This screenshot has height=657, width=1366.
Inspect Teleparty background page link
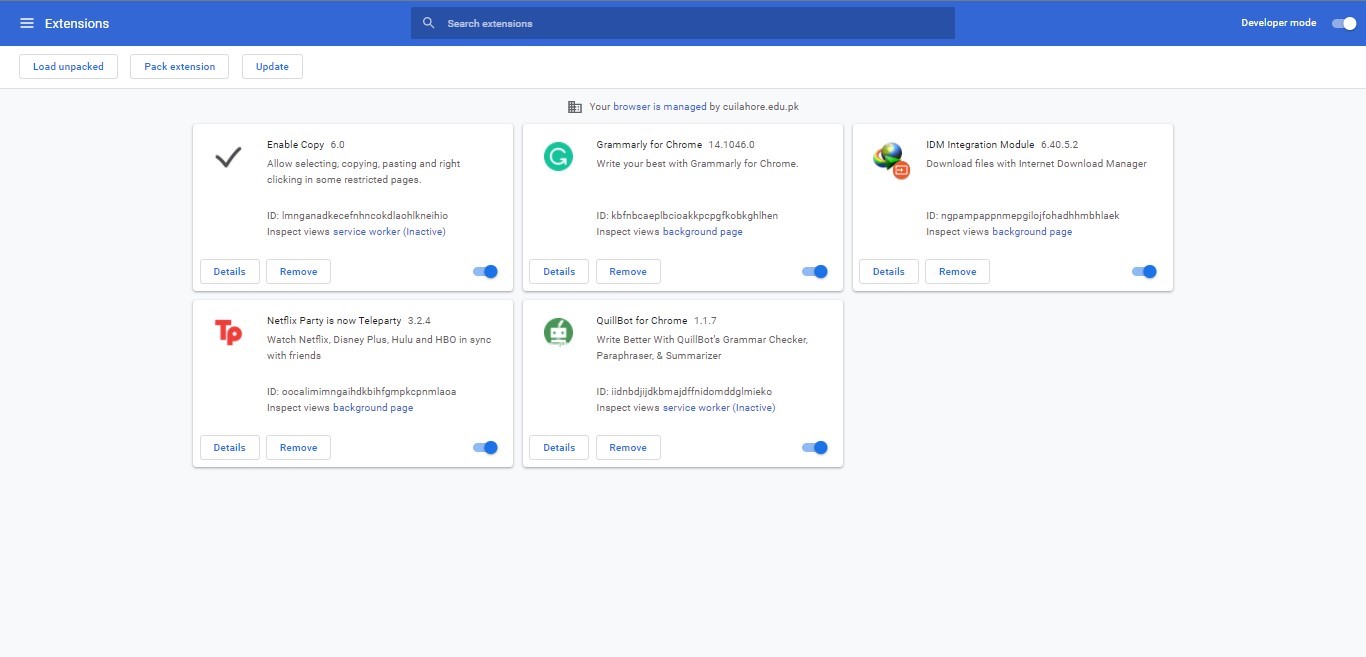pos(373,408)
